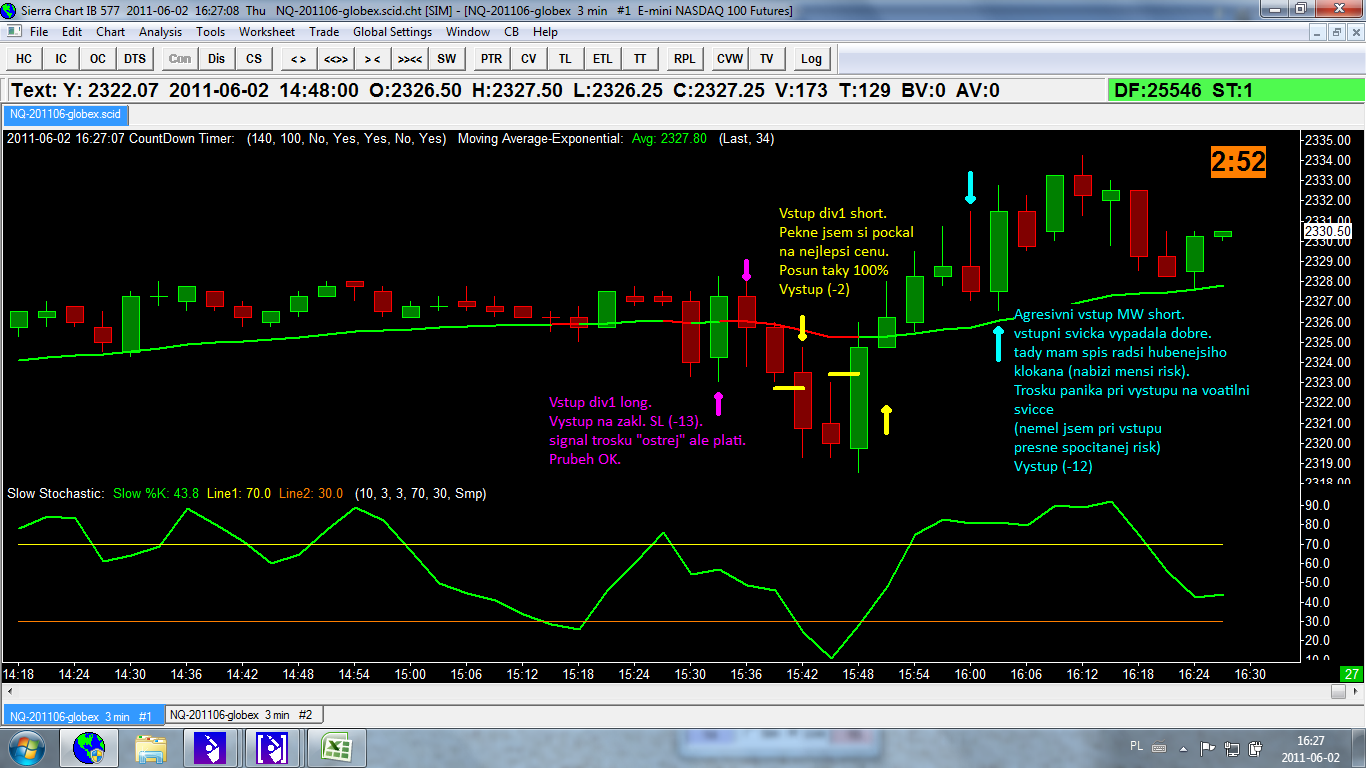The height and width of the screenshot is (768, 1366).
Task: Switch to NQ-201106-globex 3 min #1 tab
Action: [81, 716]
